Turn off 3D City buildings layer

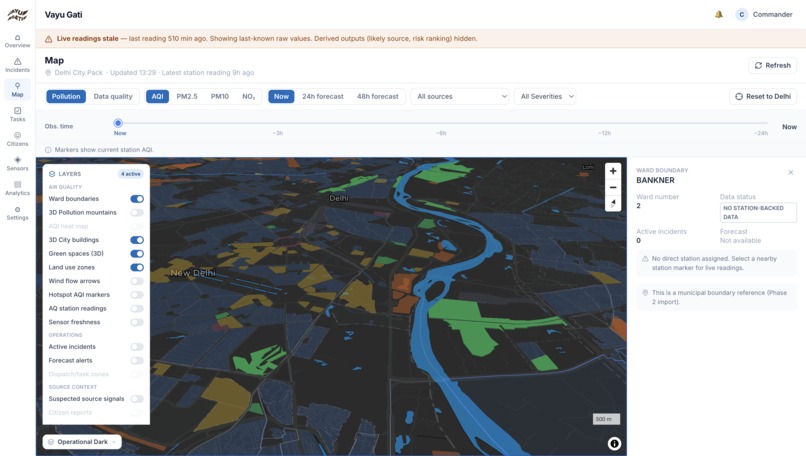[137, 240]
